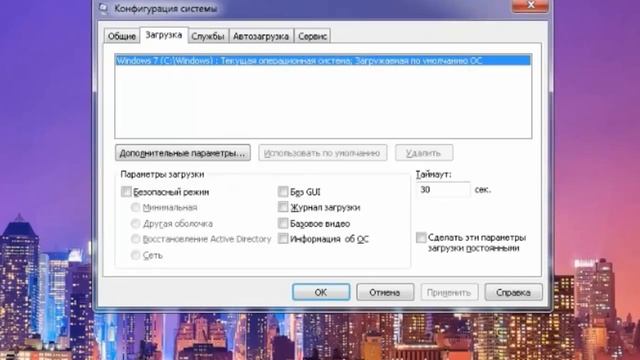Select the Windows 7 boot entry

coord(323,61)
